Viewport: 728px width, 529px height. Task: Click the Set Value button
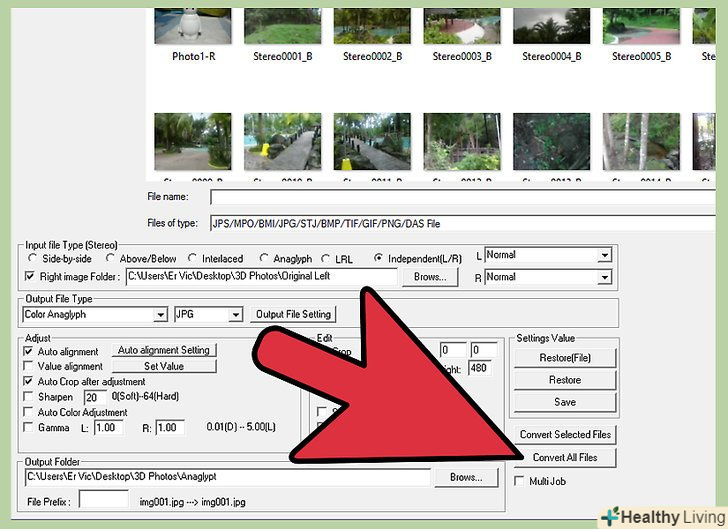point(164,366)
